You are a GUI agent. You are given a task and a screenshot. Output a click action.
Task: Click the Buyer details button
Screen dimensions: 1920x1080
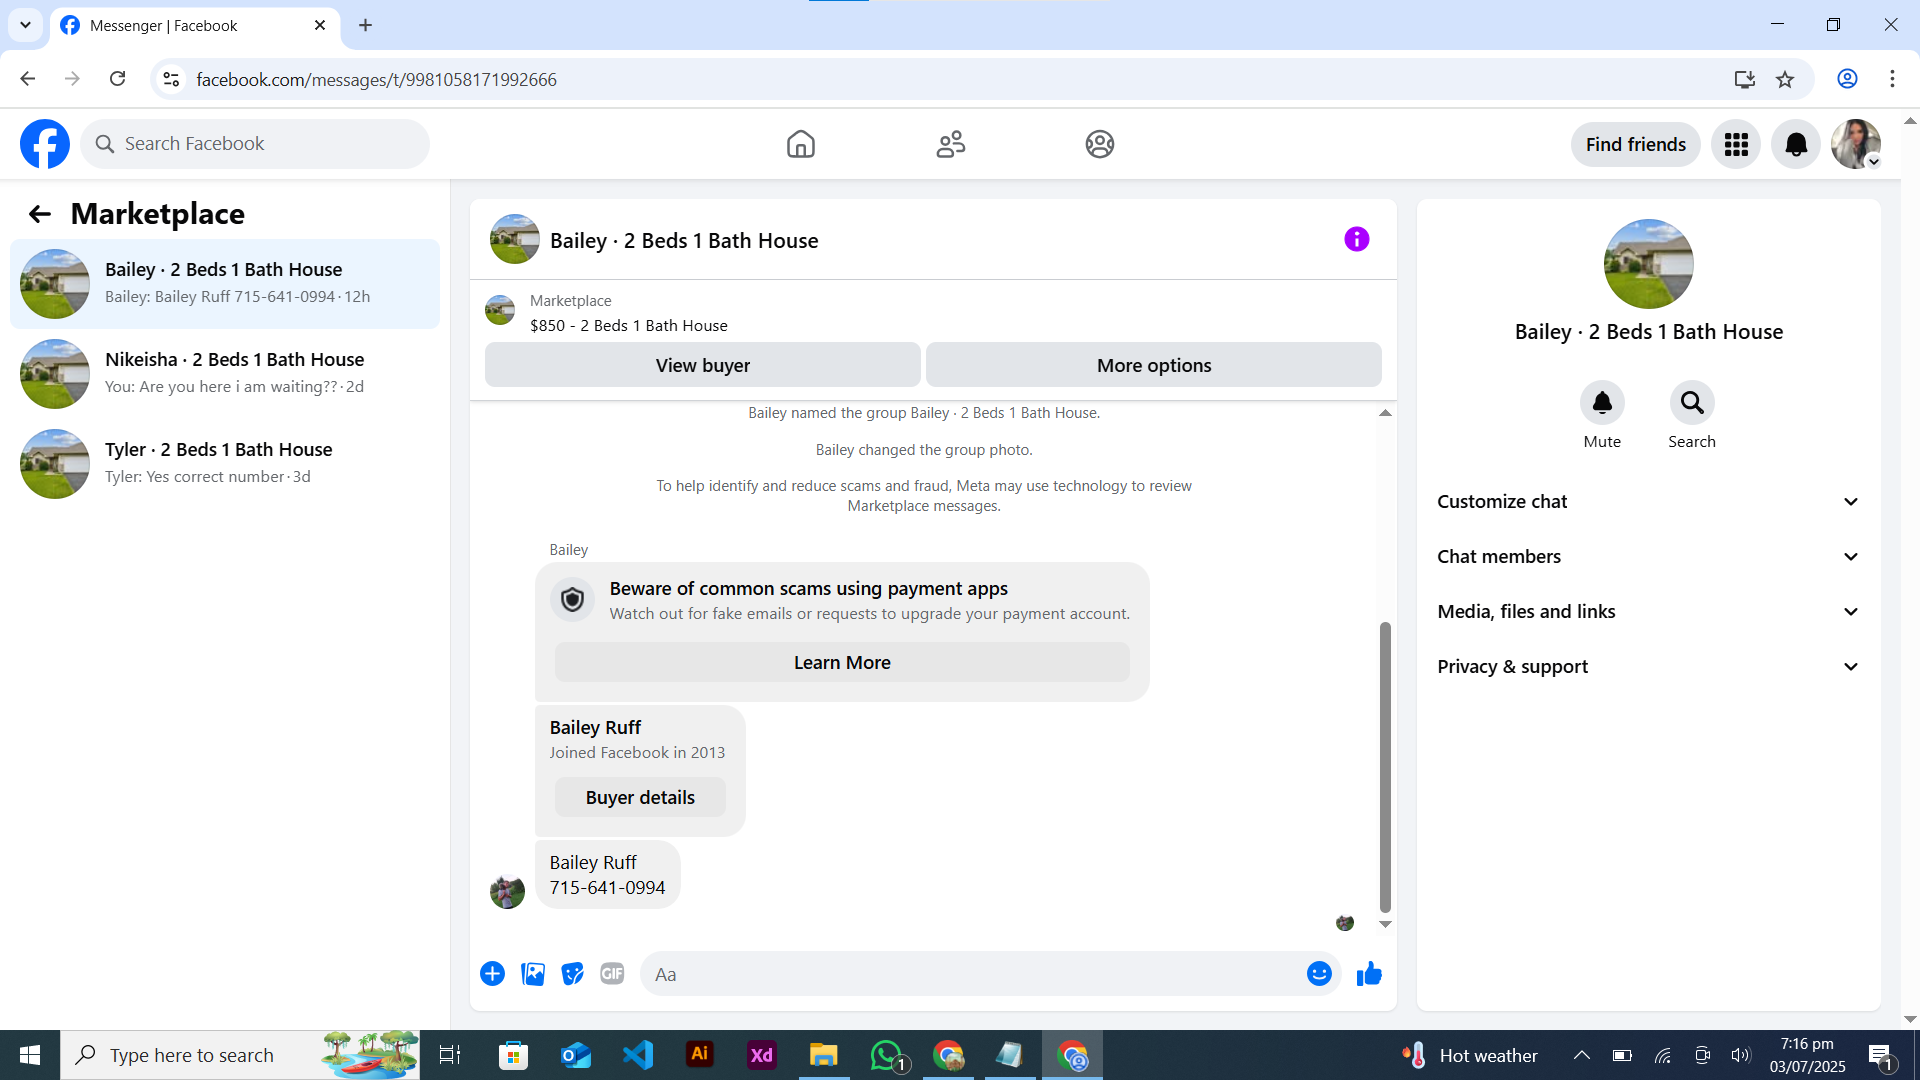click(640, 798)
